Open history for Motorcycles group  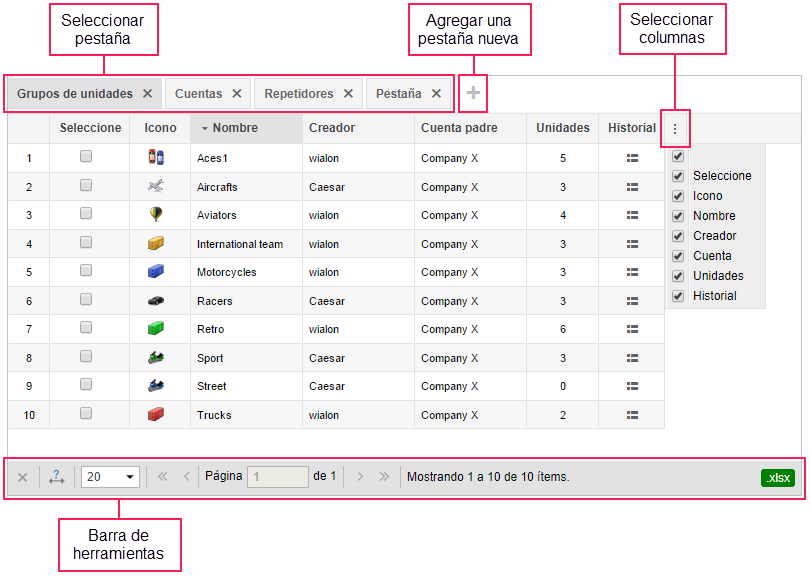pos(632,272)
